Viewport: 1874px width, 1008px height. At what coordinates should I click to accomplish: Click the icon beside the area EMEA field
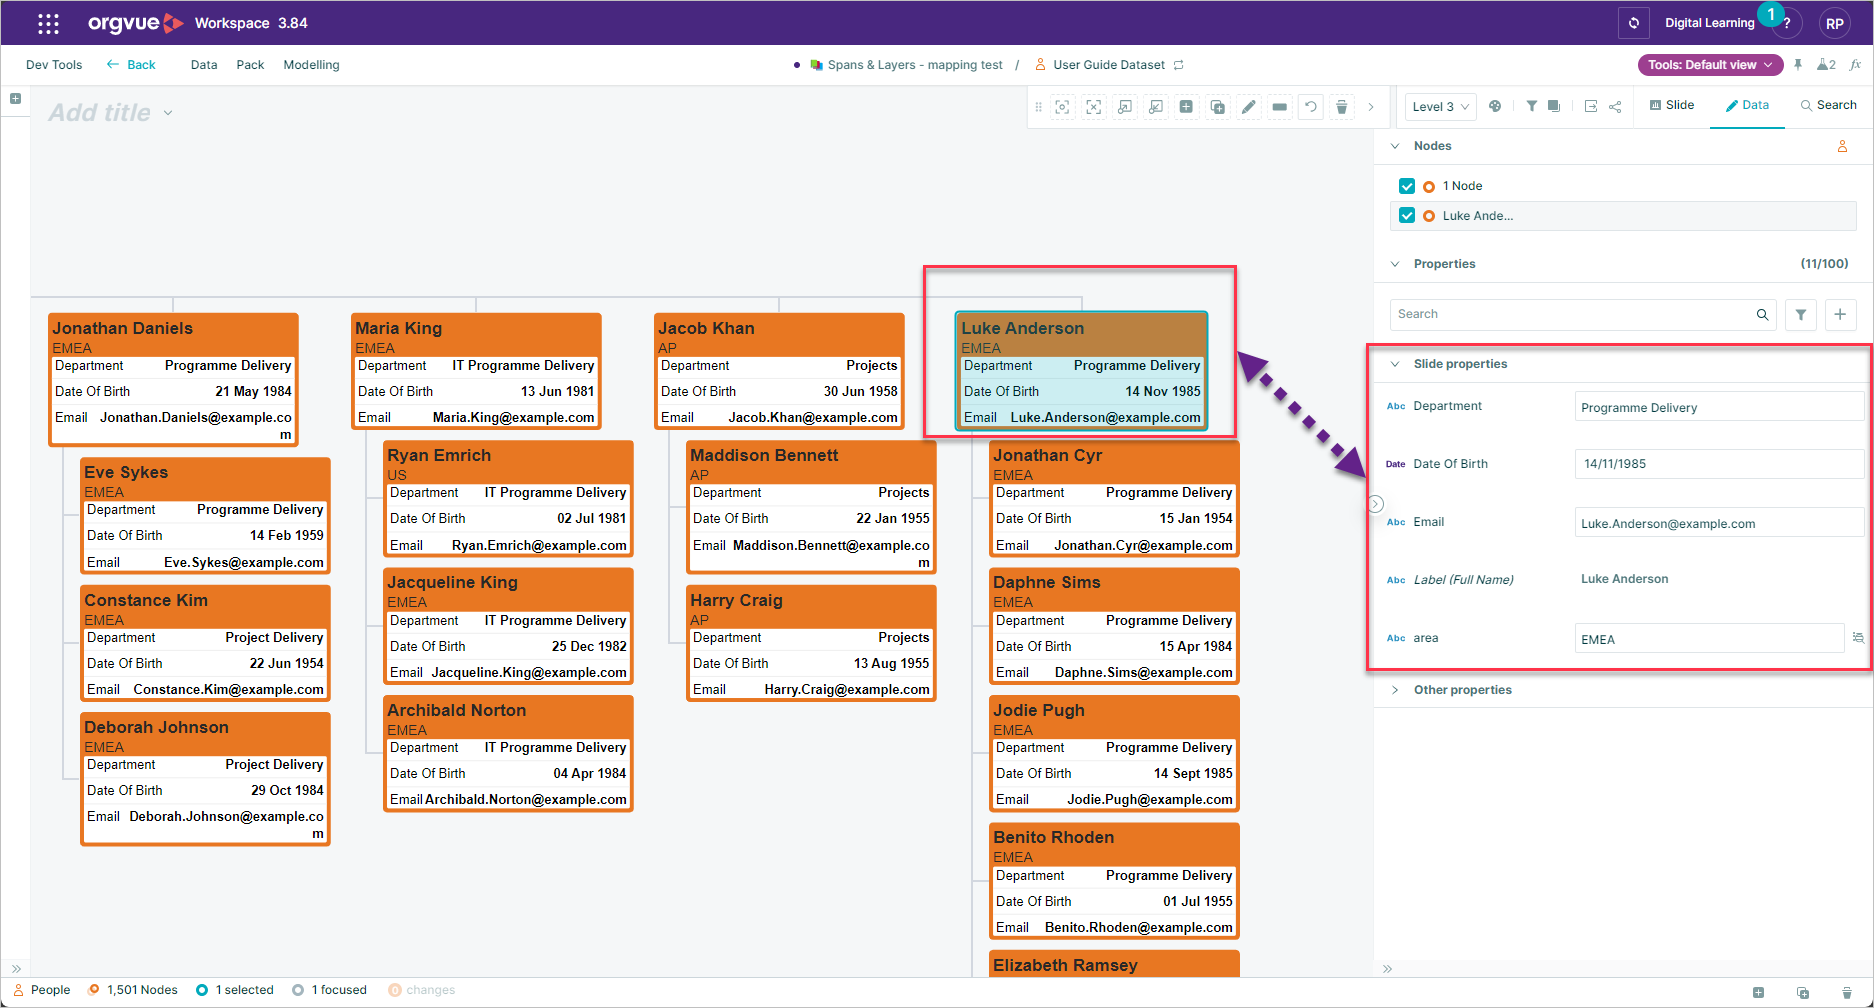click(1858, 638)
